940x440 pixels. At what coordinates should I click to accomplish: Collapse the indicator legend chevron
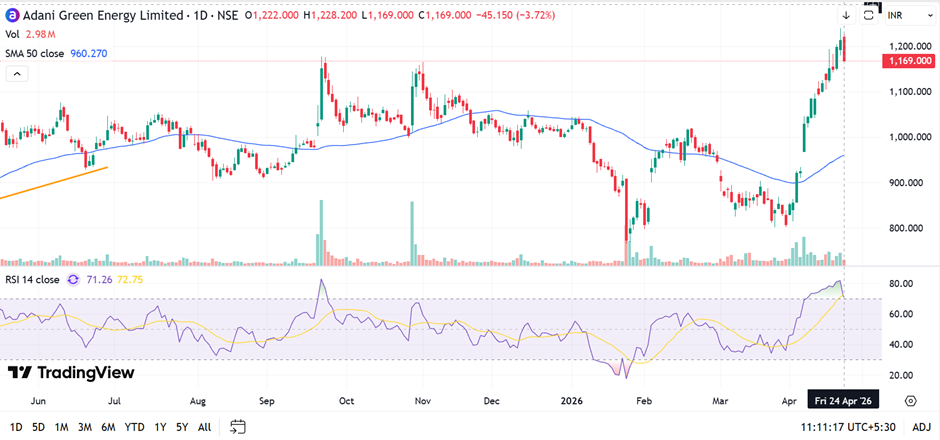[x=16, y=74]
